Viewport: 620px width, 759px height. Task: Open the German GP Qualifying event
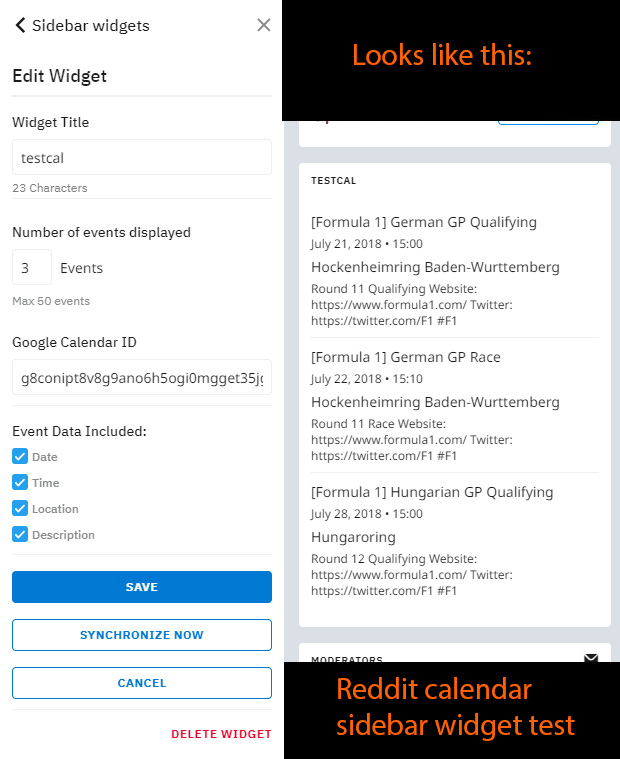point(424,222)
